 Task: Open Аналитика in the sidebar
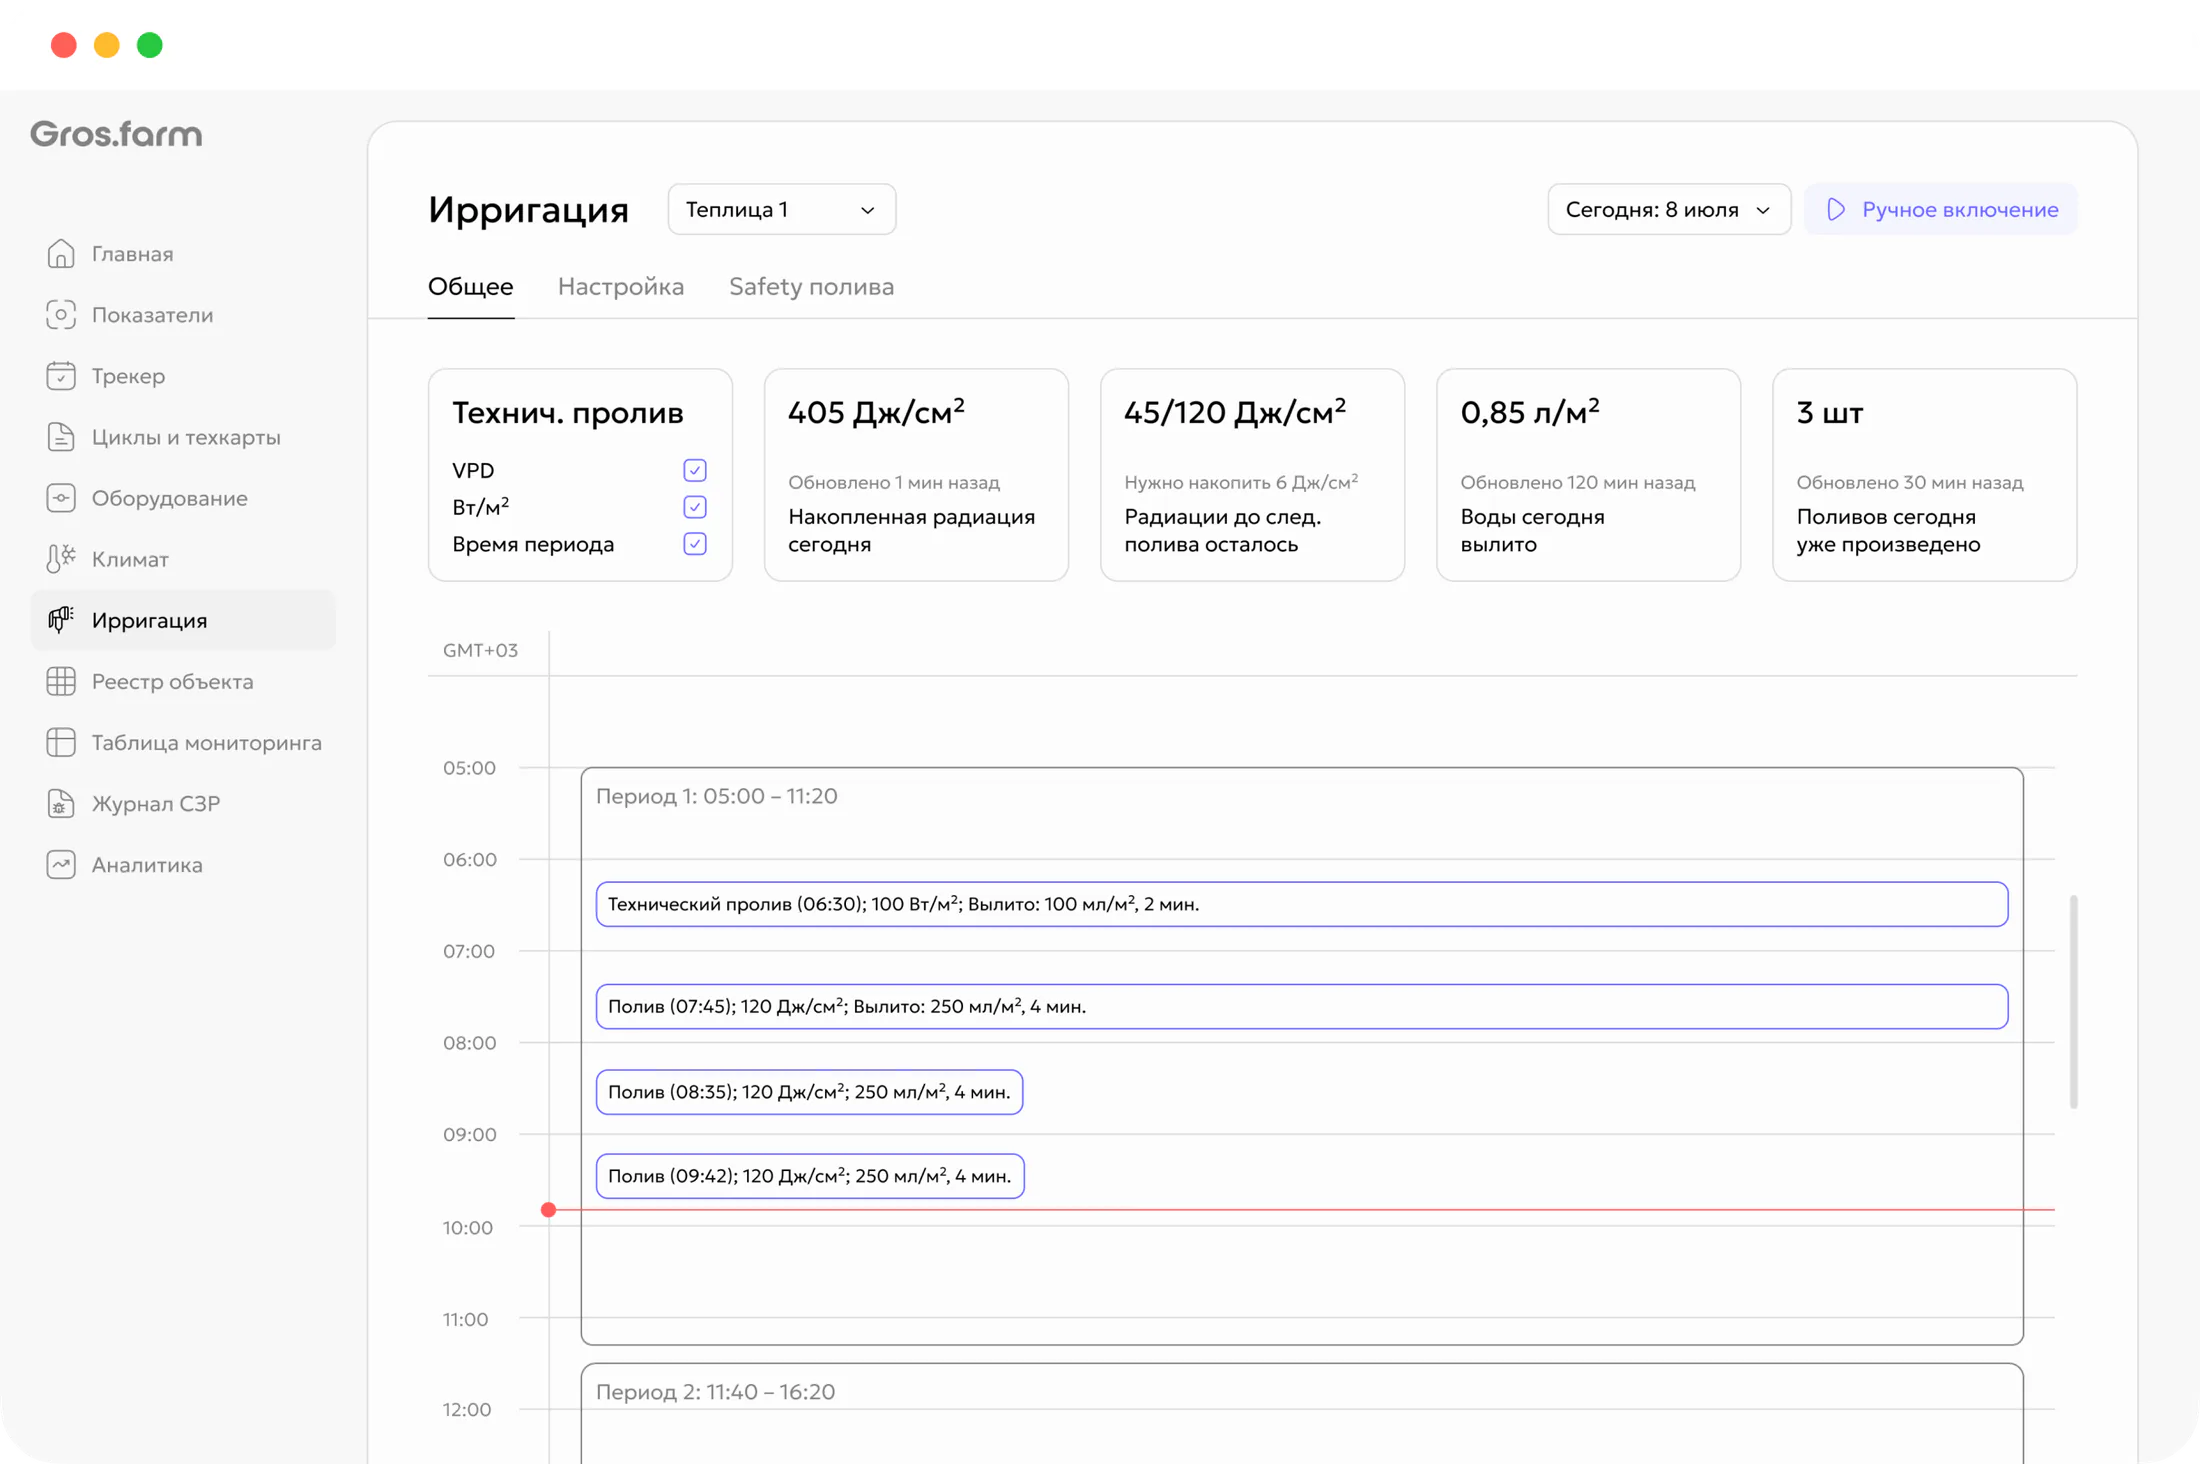tap(183, 864)
